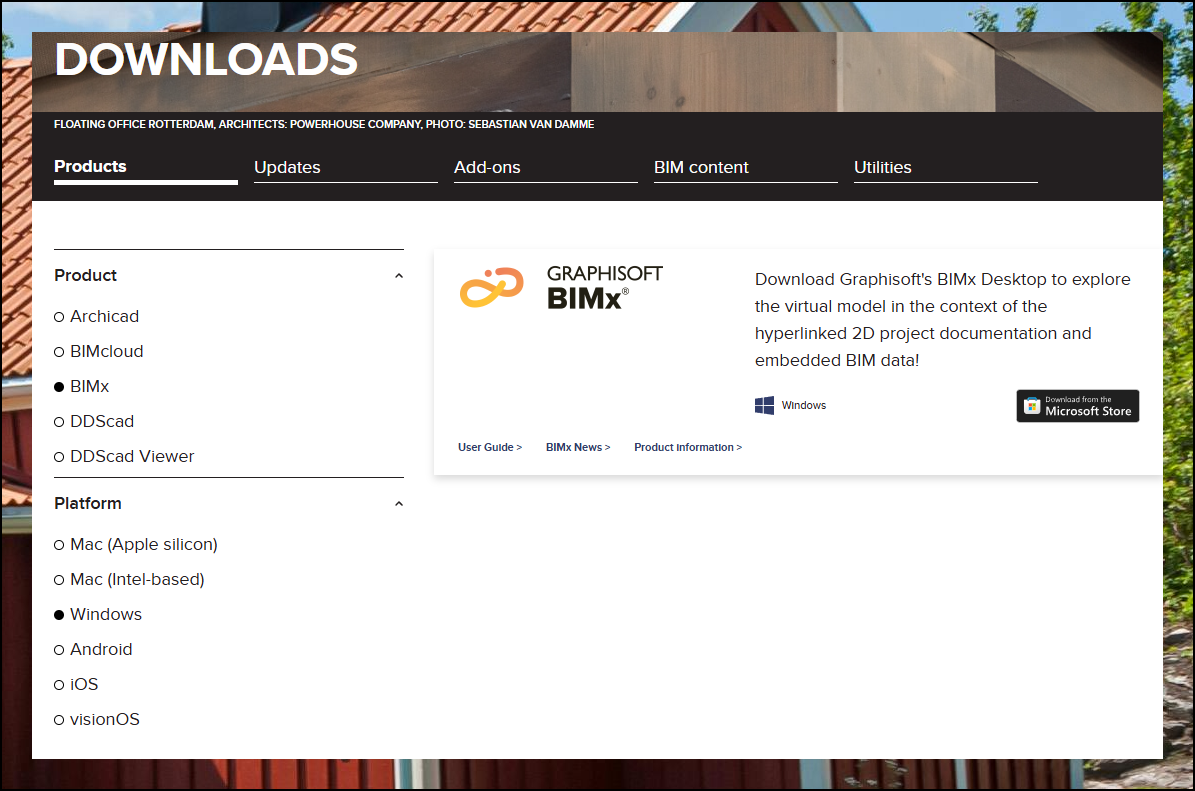Collapse the Platform filter section chevron
The height and width of the screenshot is (791, 1195).
(x=399, y=504)
